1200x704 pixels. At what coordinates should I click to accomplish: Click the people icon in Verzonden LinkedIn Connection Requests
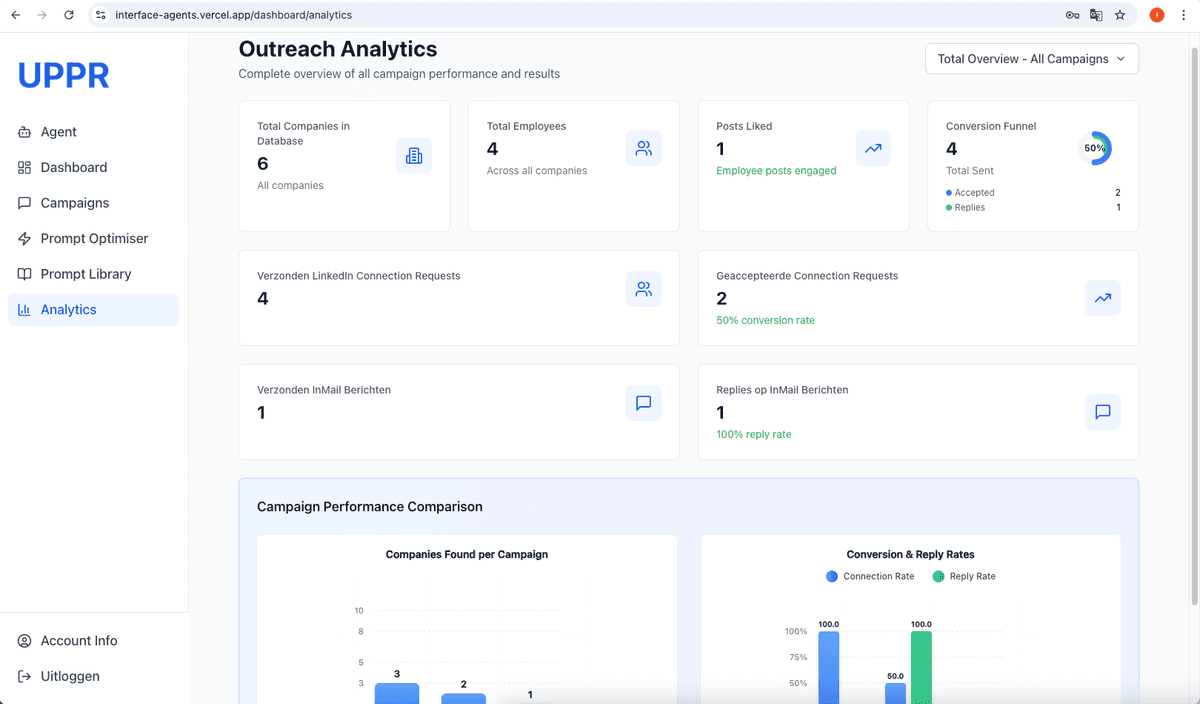(643, 289)
